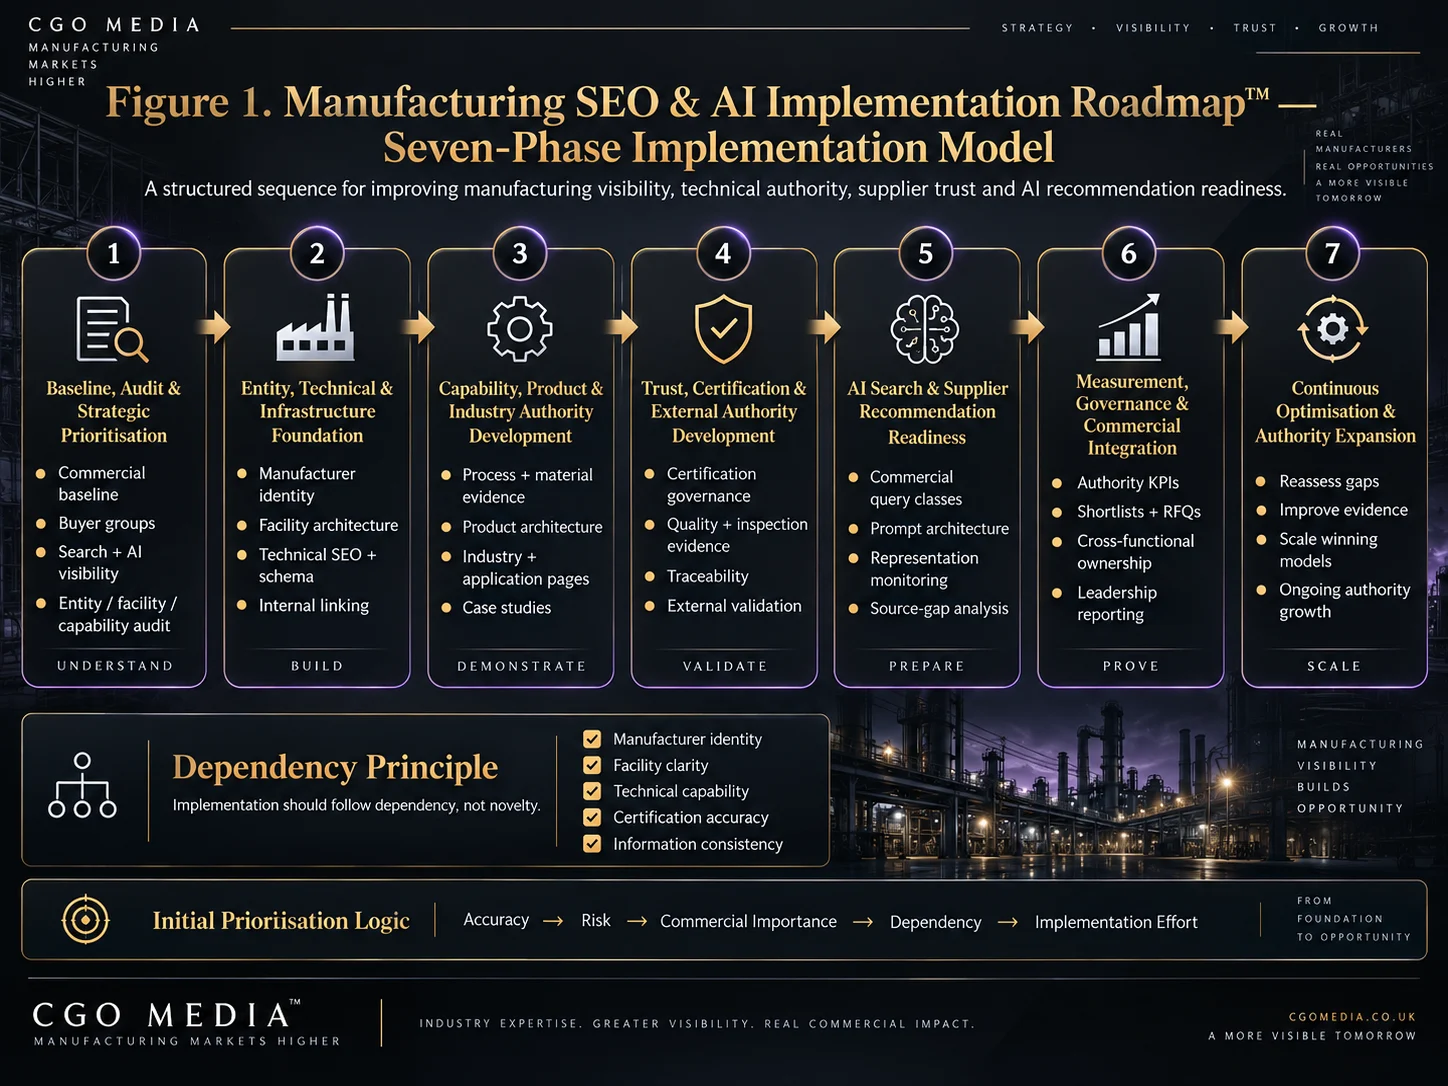Image resolution: width=1448 pixels, height=1086 pixels.
Task: Click the PROVE label in phase 6
Action: pos(1131,666)
